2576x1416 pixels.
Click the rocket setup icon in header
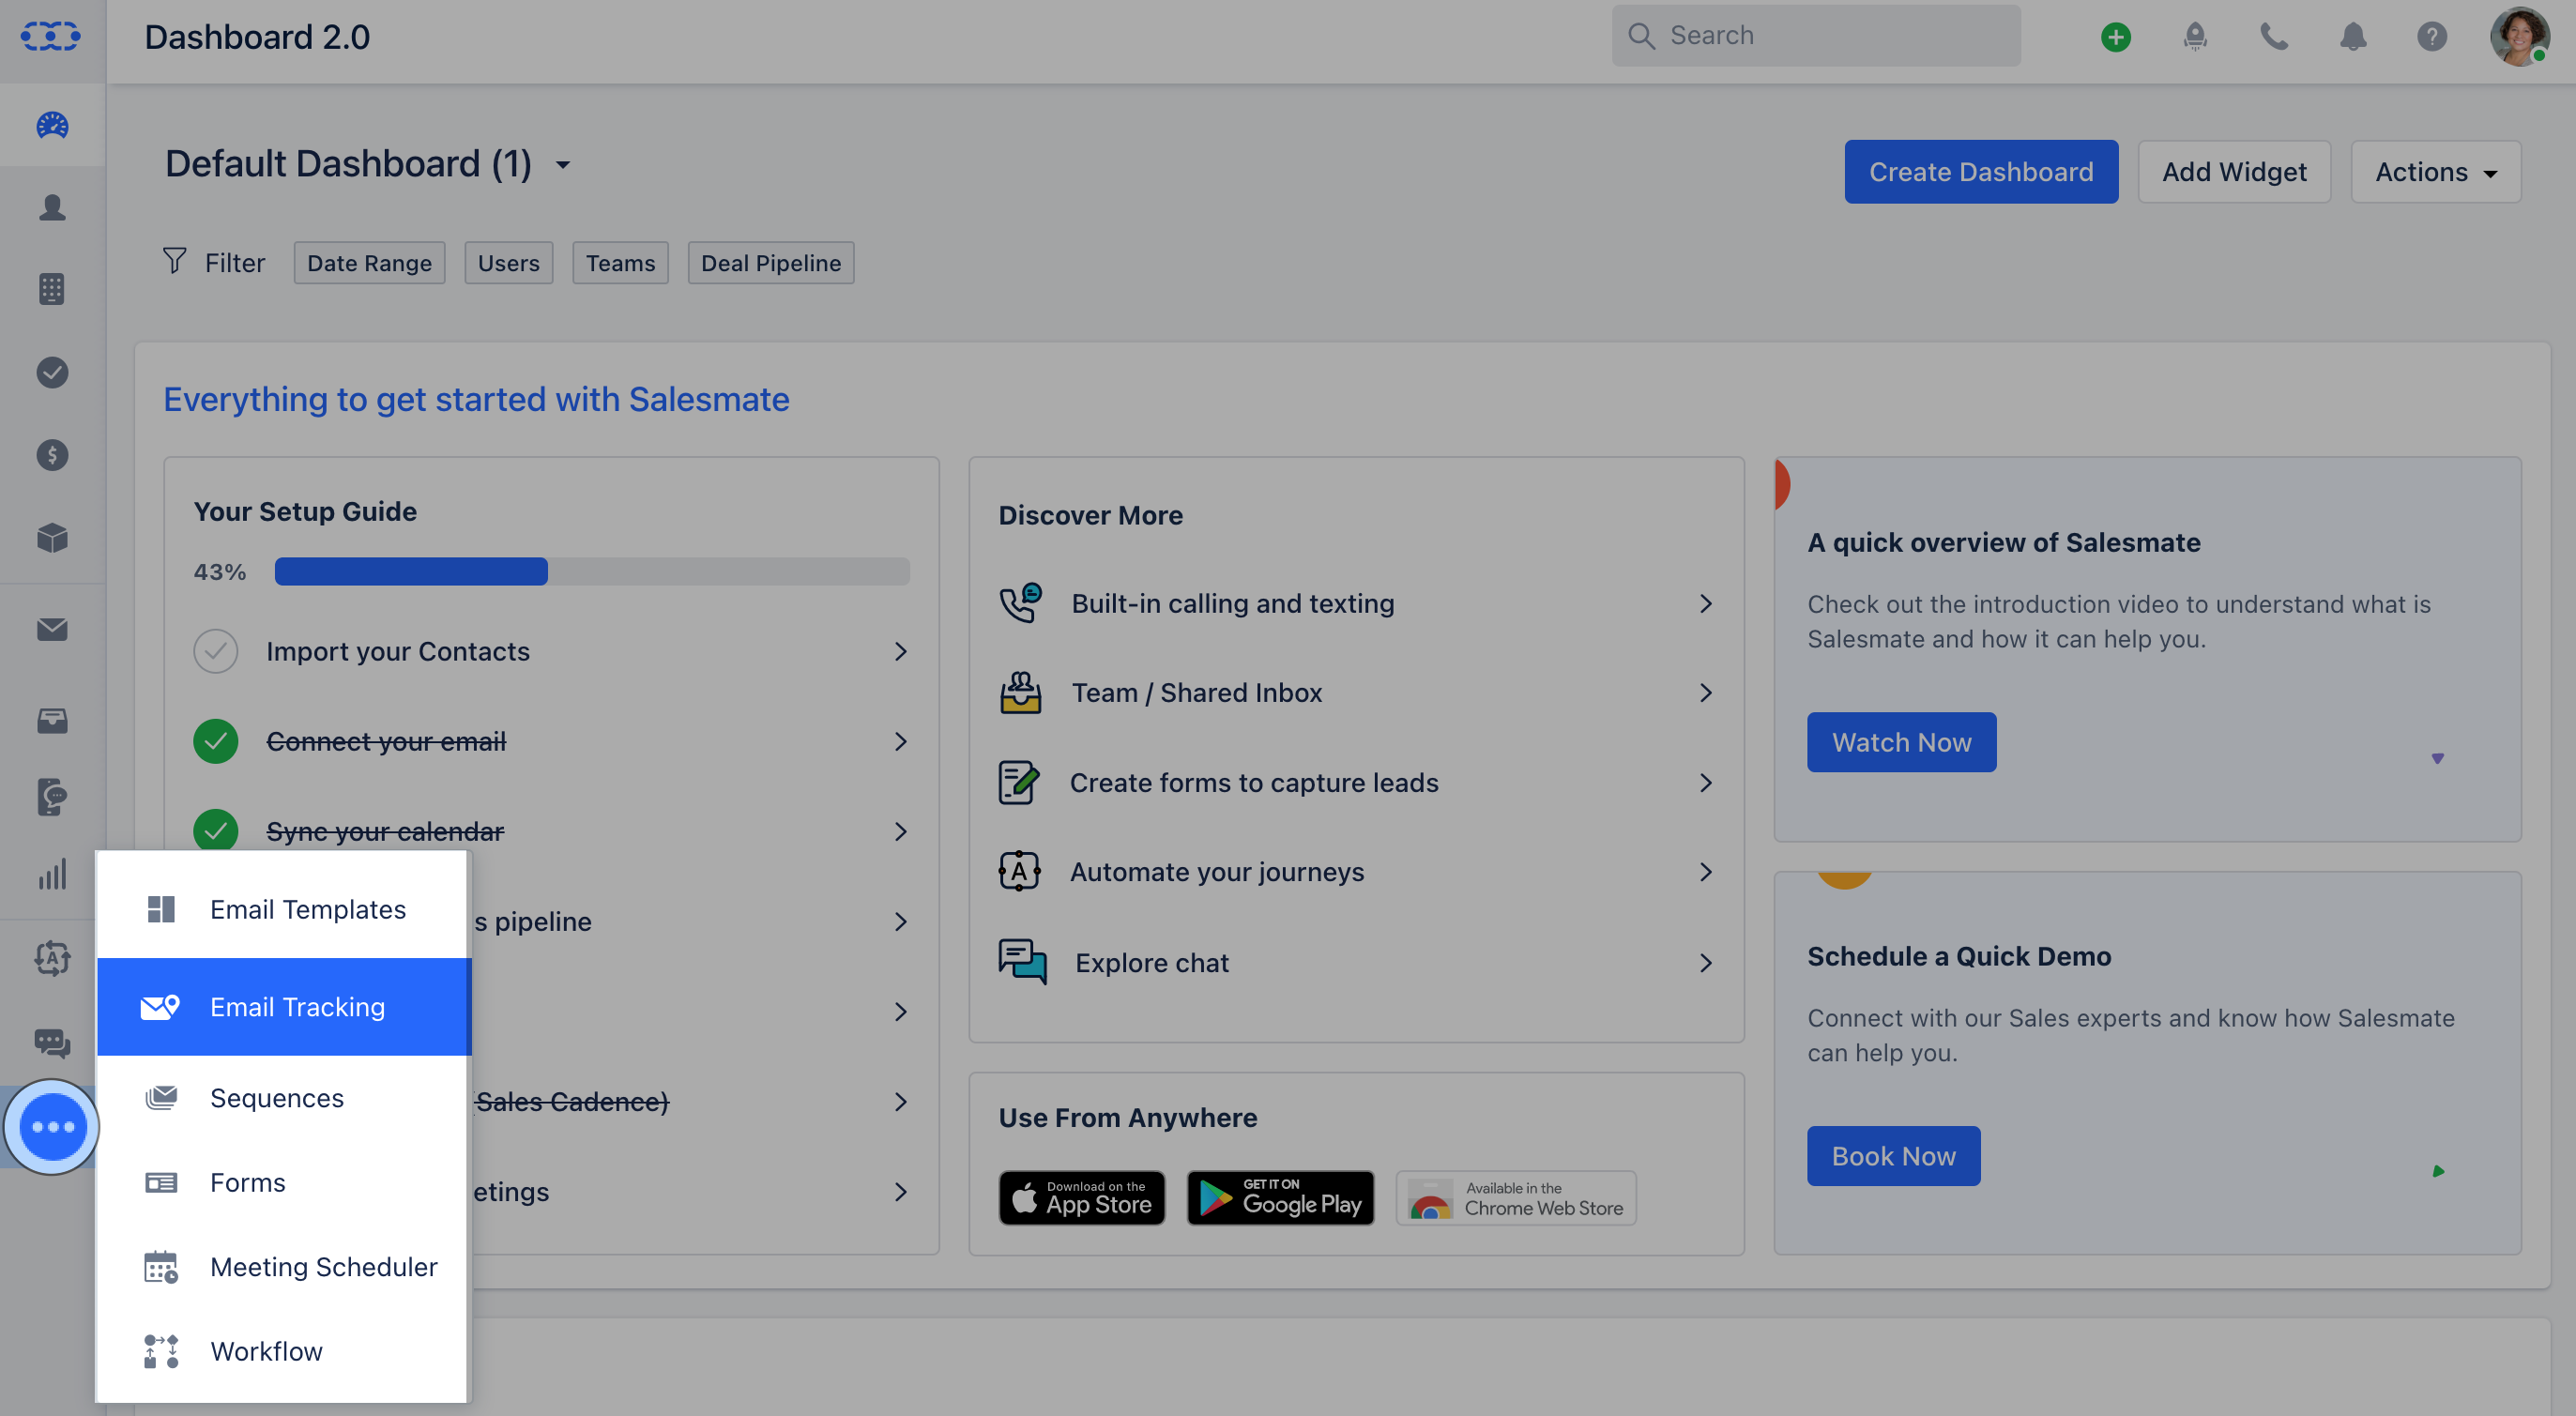click(x=2195, y=37)
